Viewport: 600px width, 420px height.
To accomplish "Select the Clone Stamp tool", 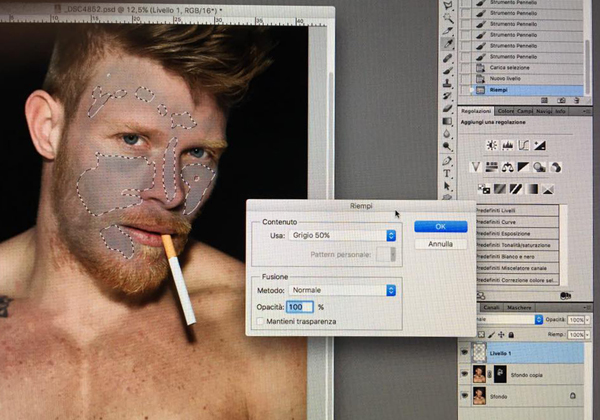I will pos(447,83).
